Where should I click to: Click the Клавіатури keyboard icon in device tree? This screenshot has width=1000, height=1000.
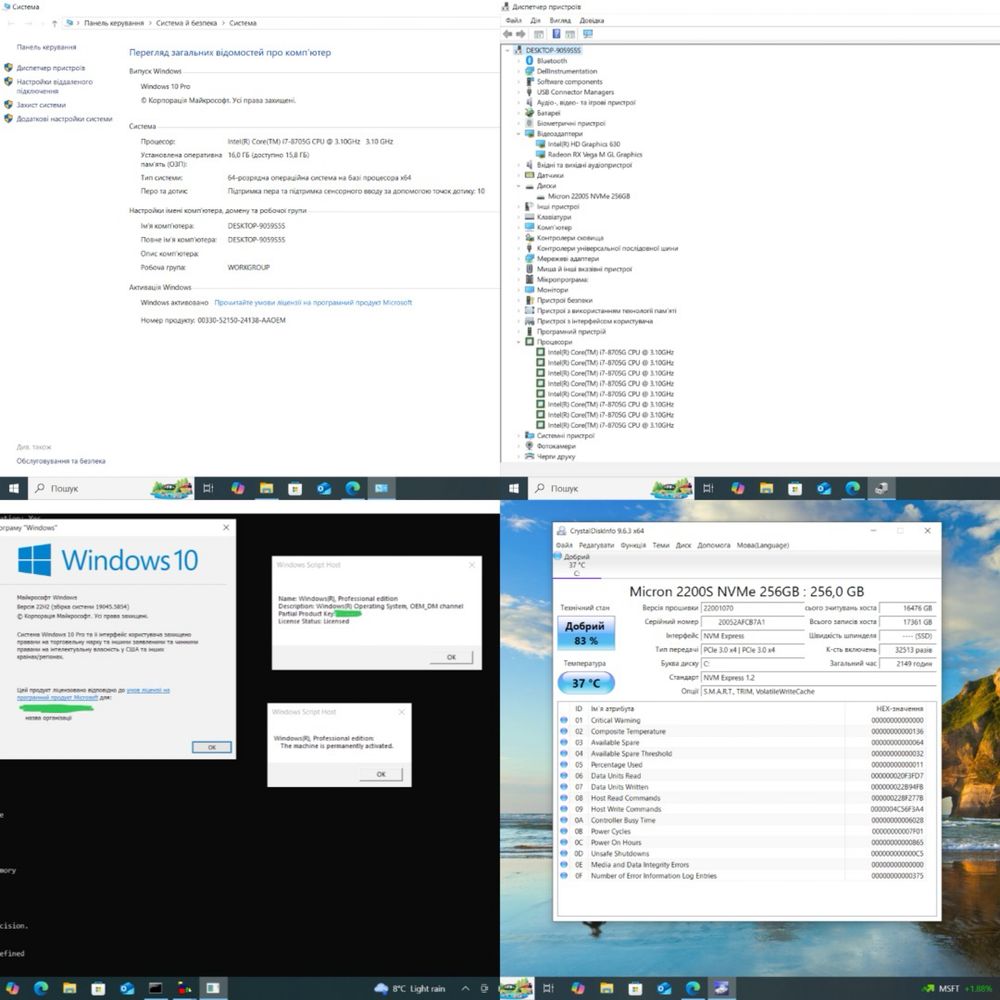click(529, 217)
